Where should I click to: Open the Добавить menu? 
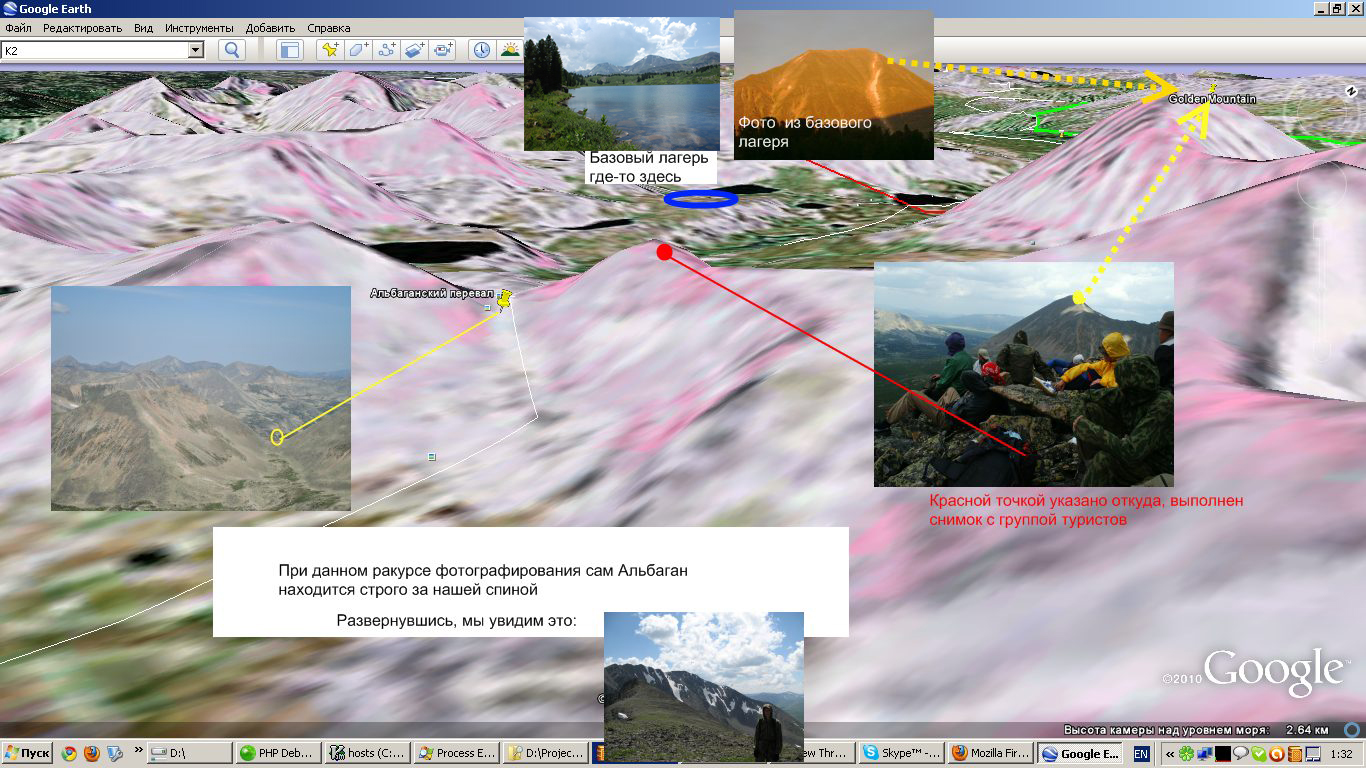pyautogui.click(x=270, y=28)
